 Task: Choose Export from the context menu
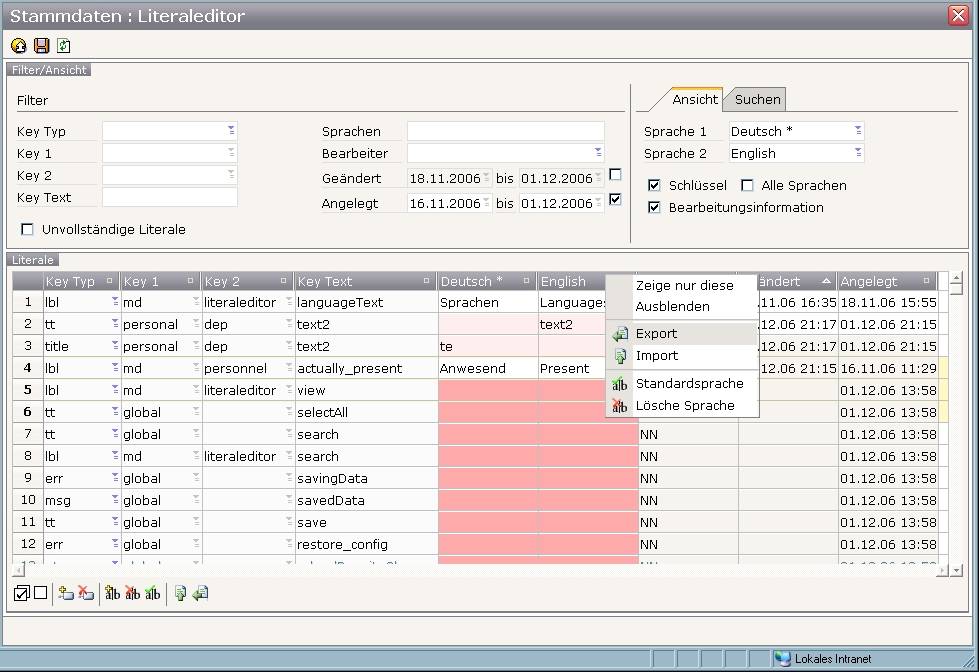pyautogui.click(x=656, y=334)
